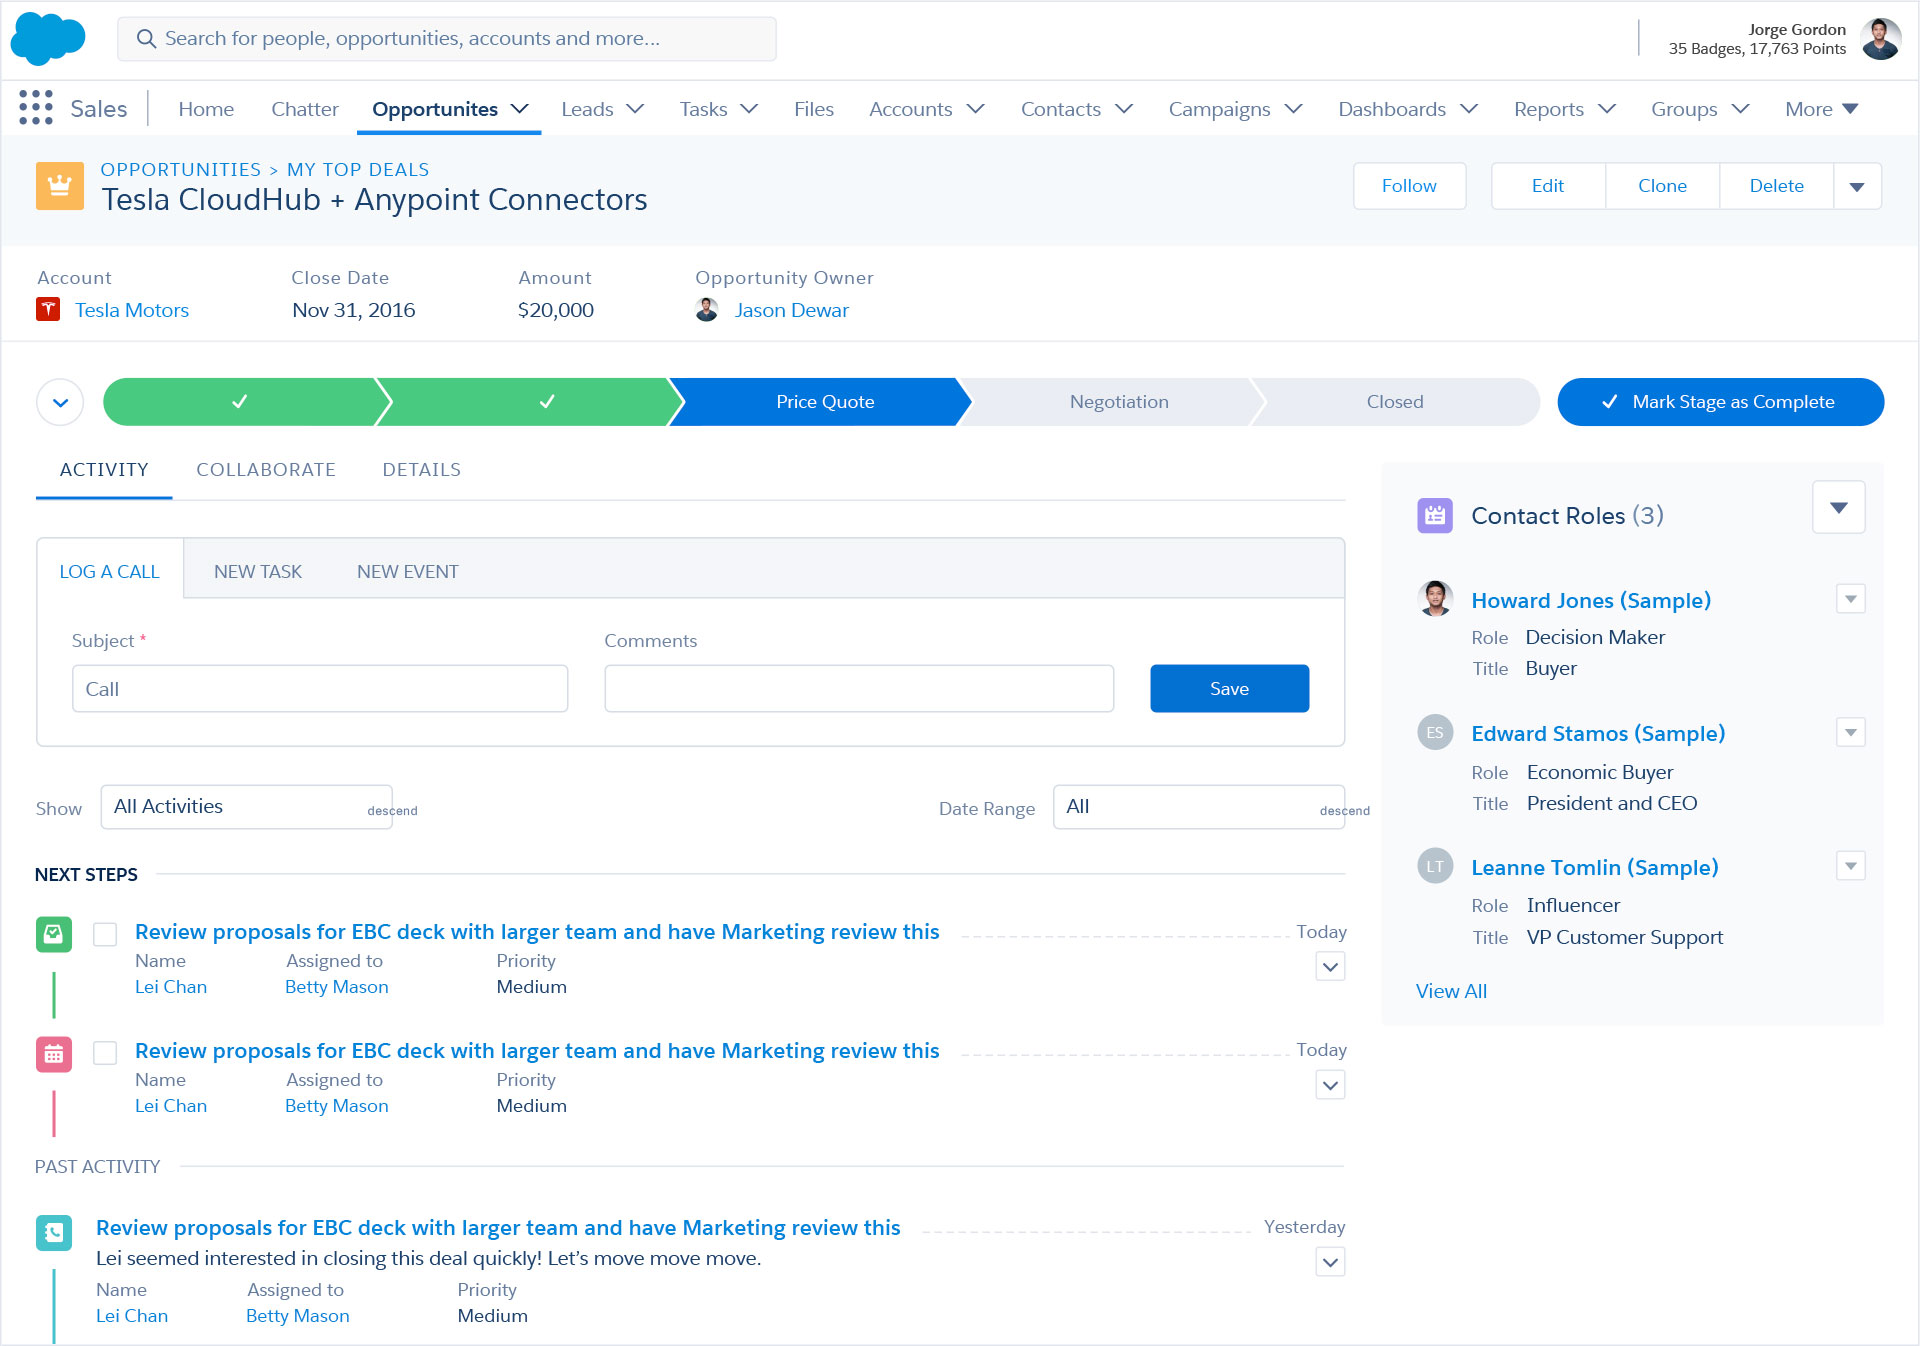The image size is (1920, 1346).
Task: Open the app launcher dots grid
Action: tap(36, 108)
